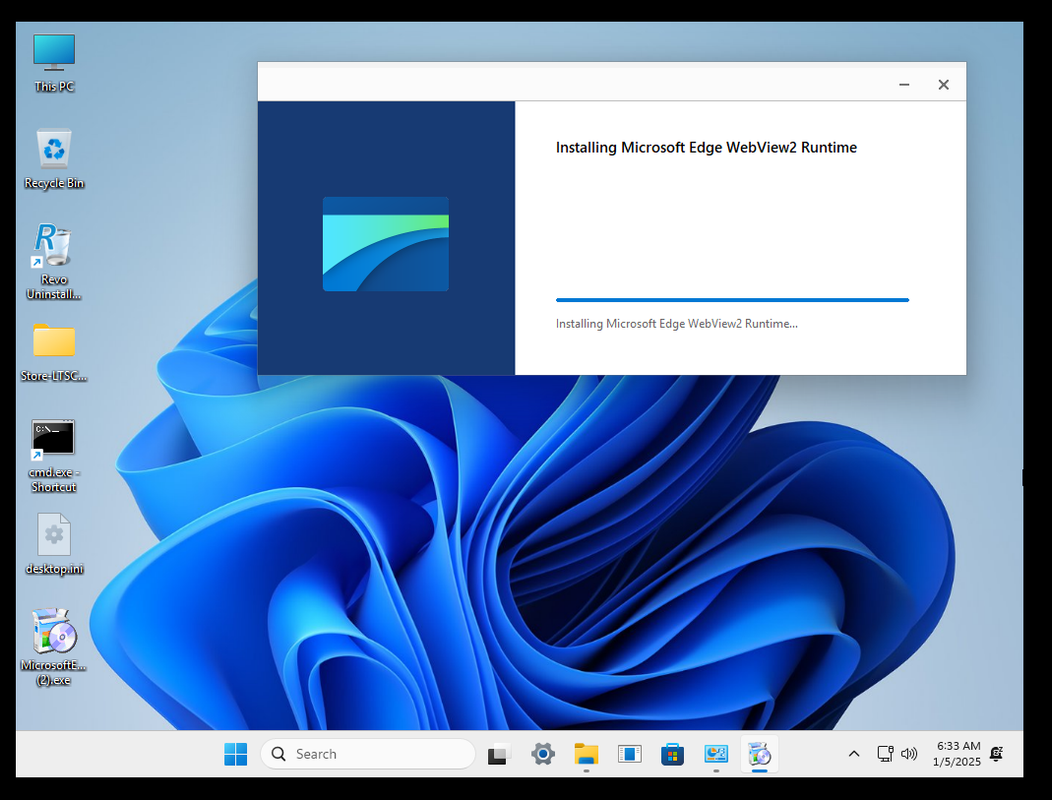Open the Recycle Bin desktop icon
The width and height of the screenshot is (1052, 800).
coord(54,158)
